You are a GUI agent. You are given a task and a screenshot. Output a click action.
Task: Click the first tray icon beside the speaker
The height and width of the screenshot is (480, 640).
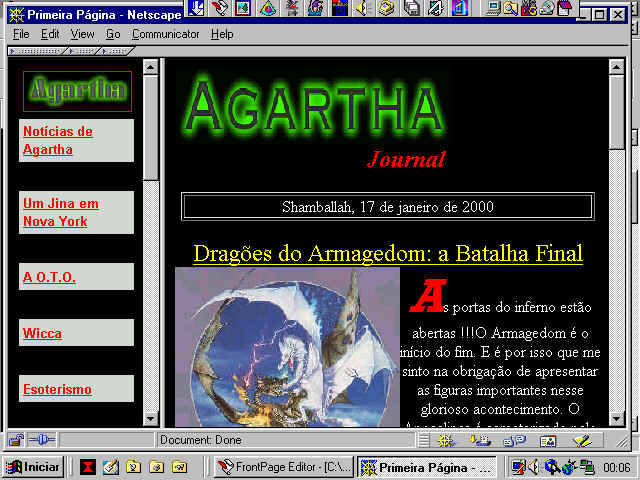click(518, 467)
